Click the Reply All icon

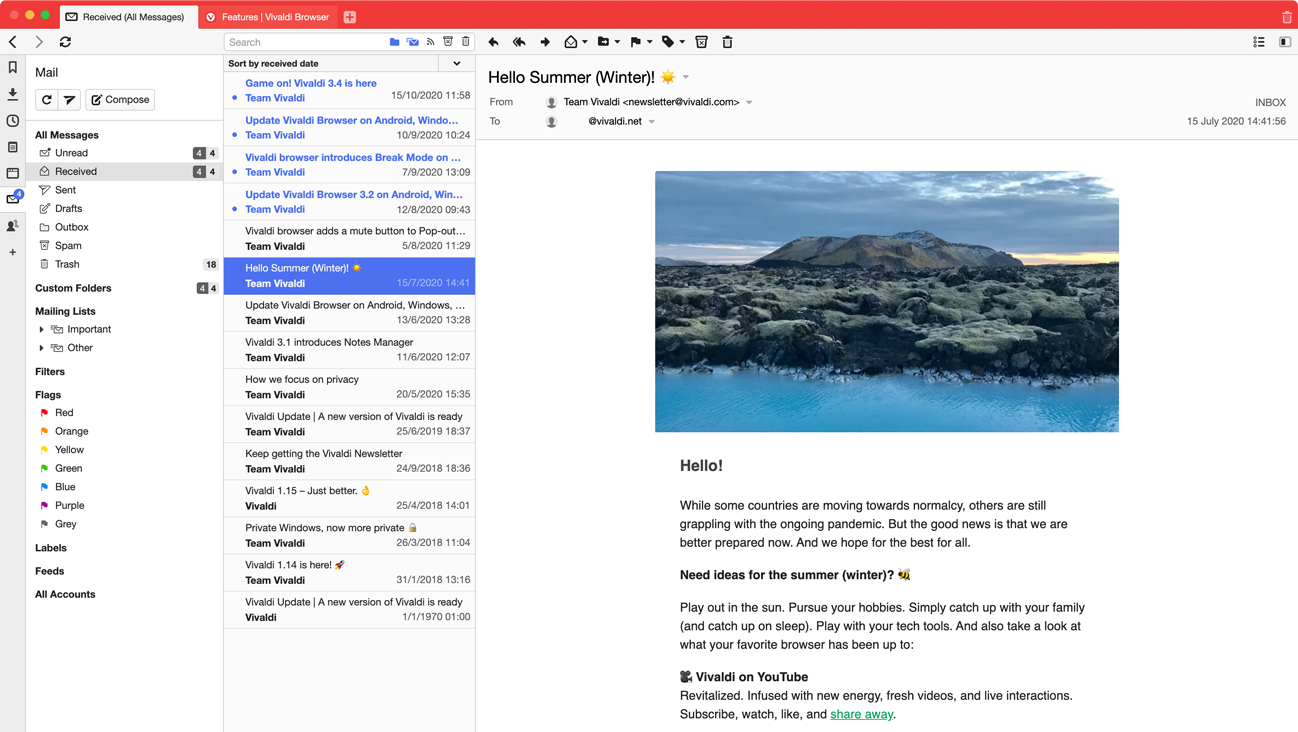pos(519,42)
